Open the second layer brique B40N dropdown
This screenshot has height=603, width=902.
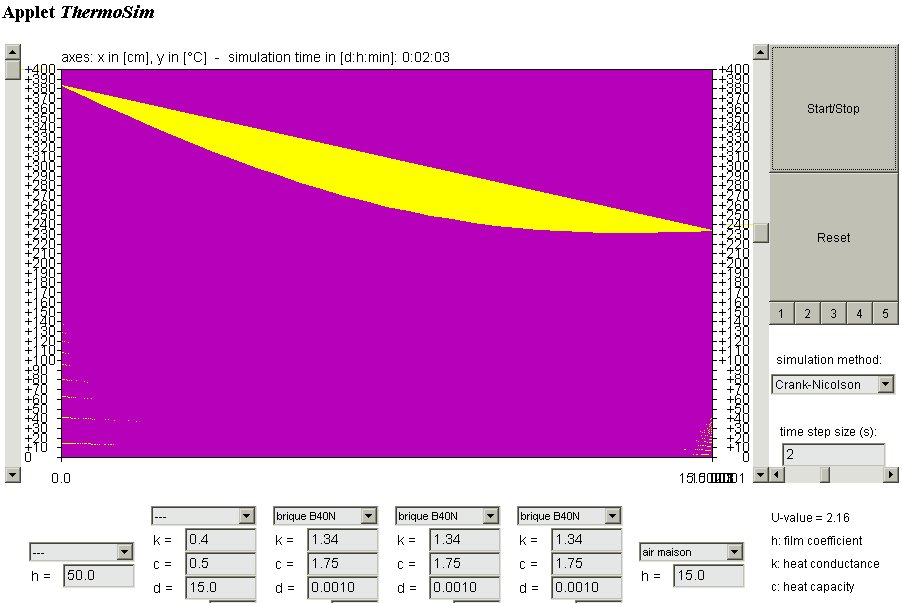click(x=325, y=516)
